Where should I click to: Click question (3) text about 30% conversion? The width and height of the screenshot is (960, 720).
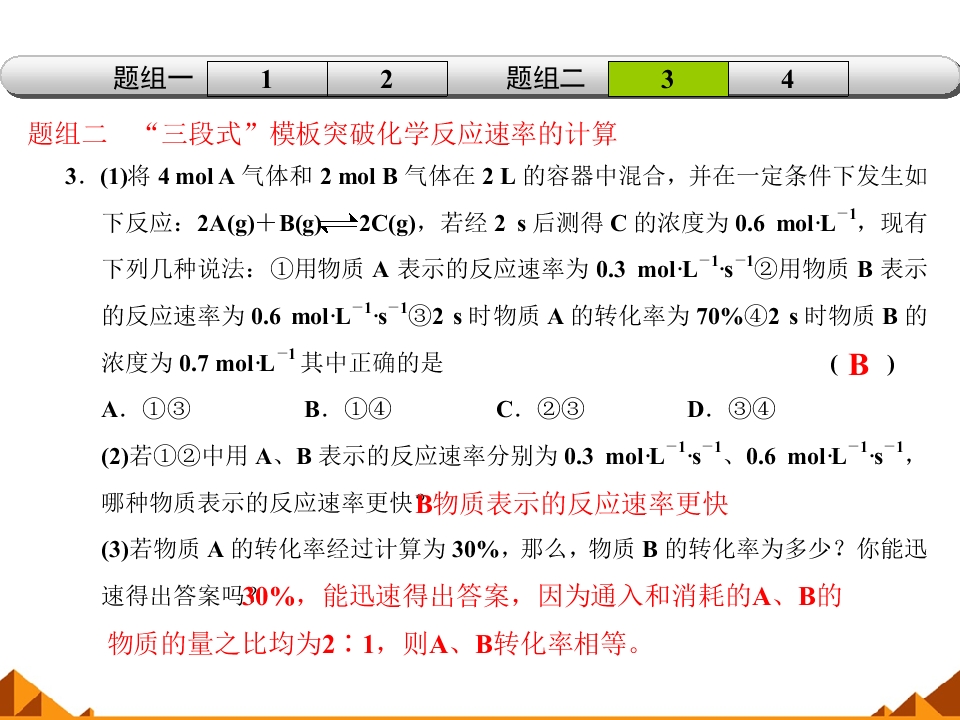pyautogui.click(x=514, y=572)
